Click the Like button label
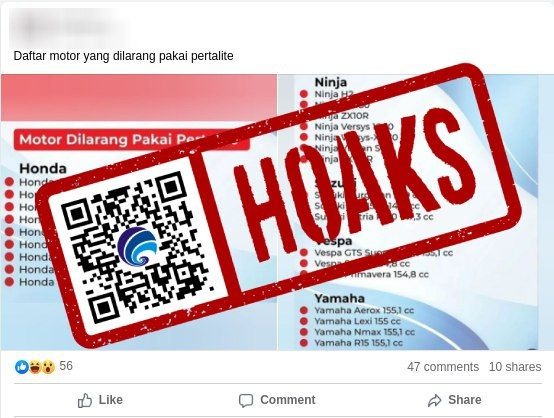554x418 pixels. (111, 400)
